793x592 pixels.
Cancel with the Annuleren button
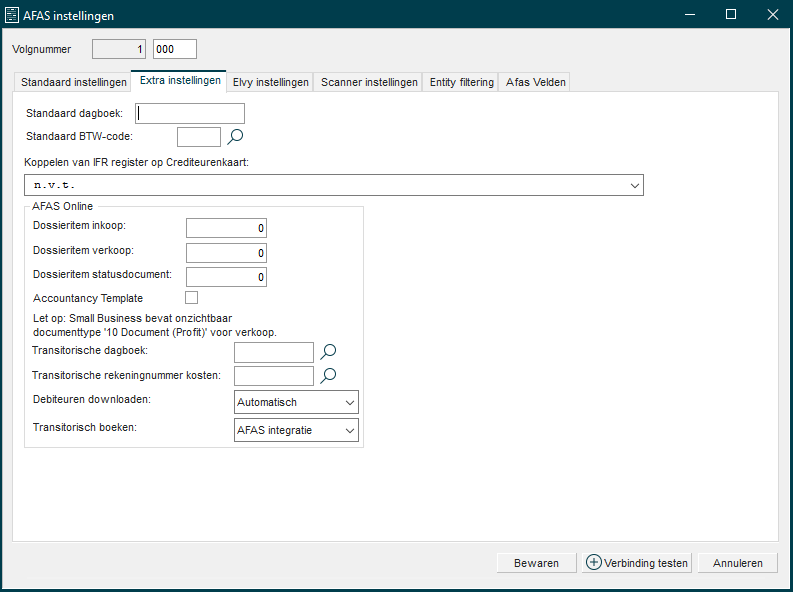[x=737, y=563]
